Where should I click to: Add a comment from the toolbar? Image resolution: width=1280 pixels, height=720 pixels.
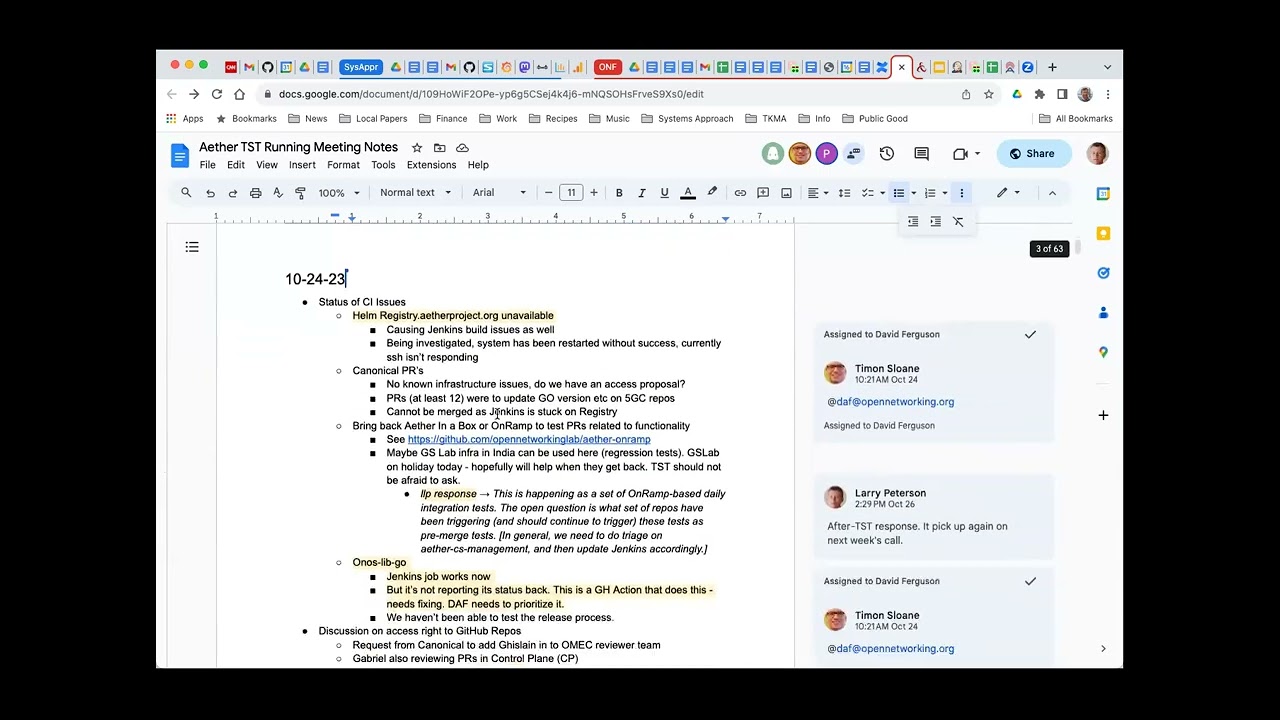pos(763,193)
